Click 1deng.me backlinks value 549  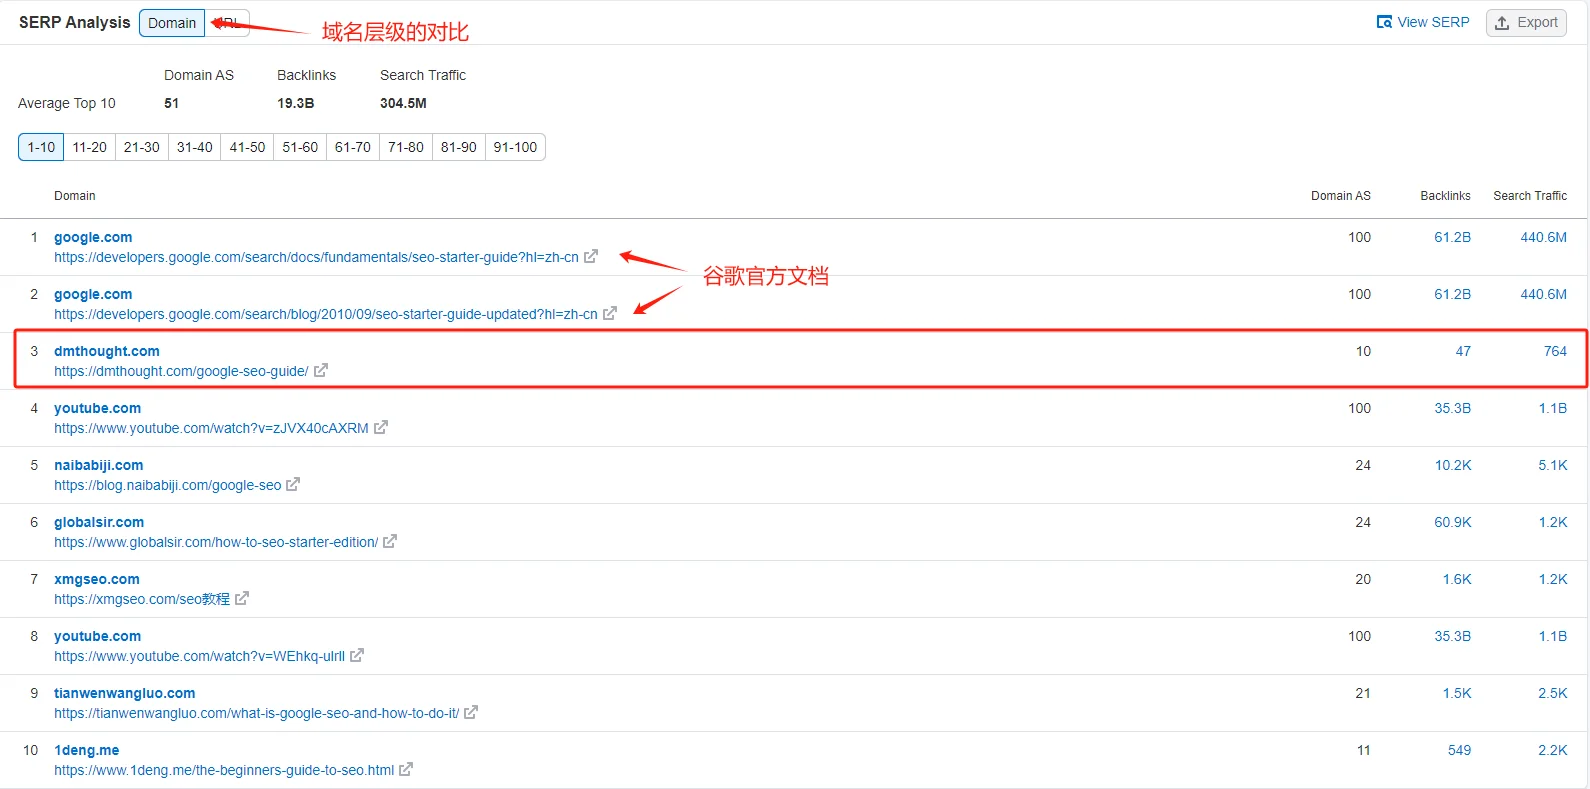click(1459, 750)
